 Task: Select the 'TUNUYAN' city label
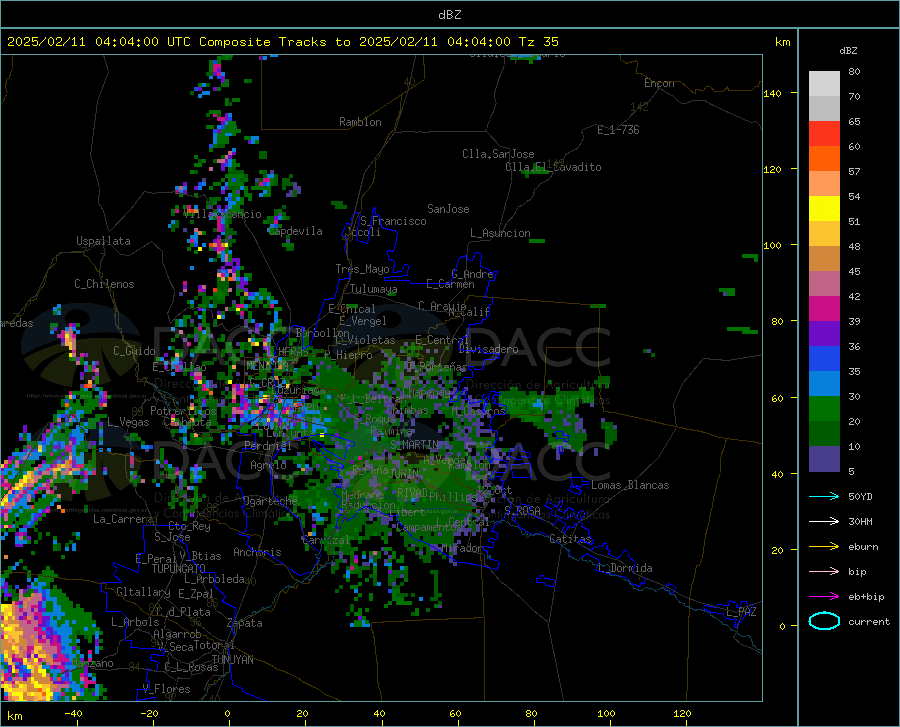pos(232,660)
